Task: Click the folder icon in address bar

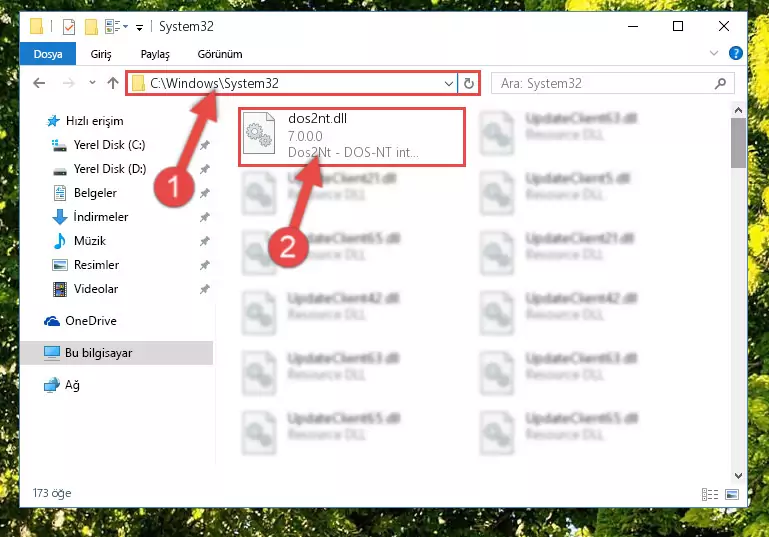Action: (139, 83)
